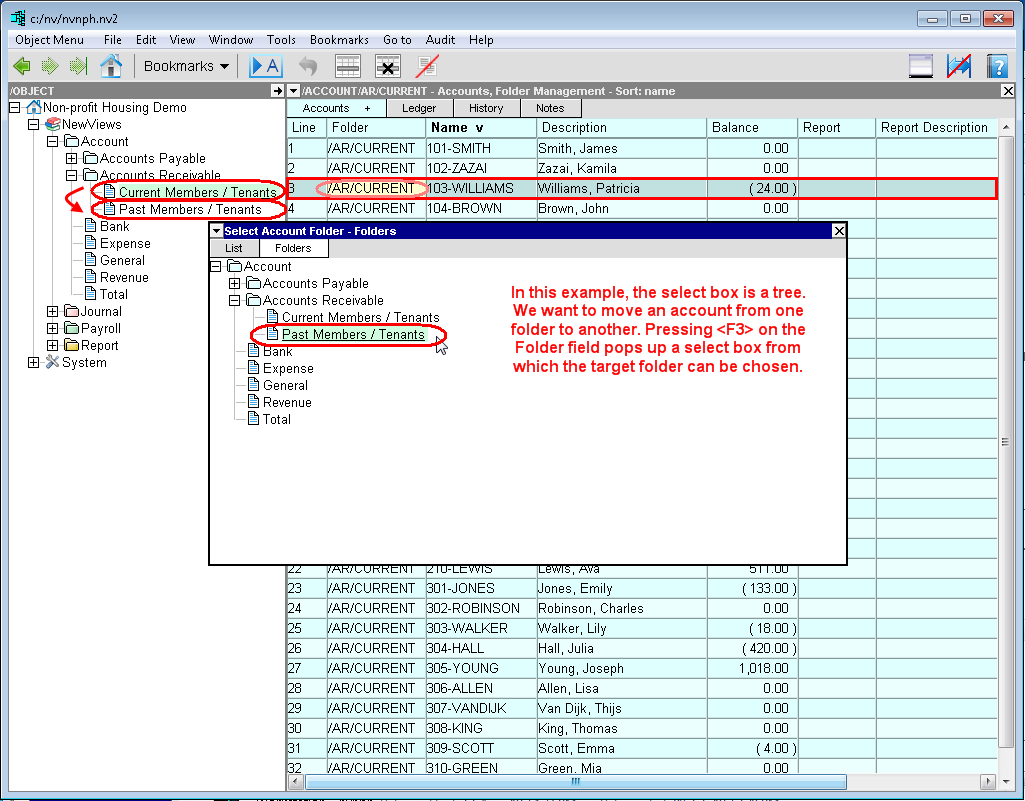Expand the Journal folder in object tree
Image resolution: width=1025 pixels, height=801 pixels.
point(53,312)
